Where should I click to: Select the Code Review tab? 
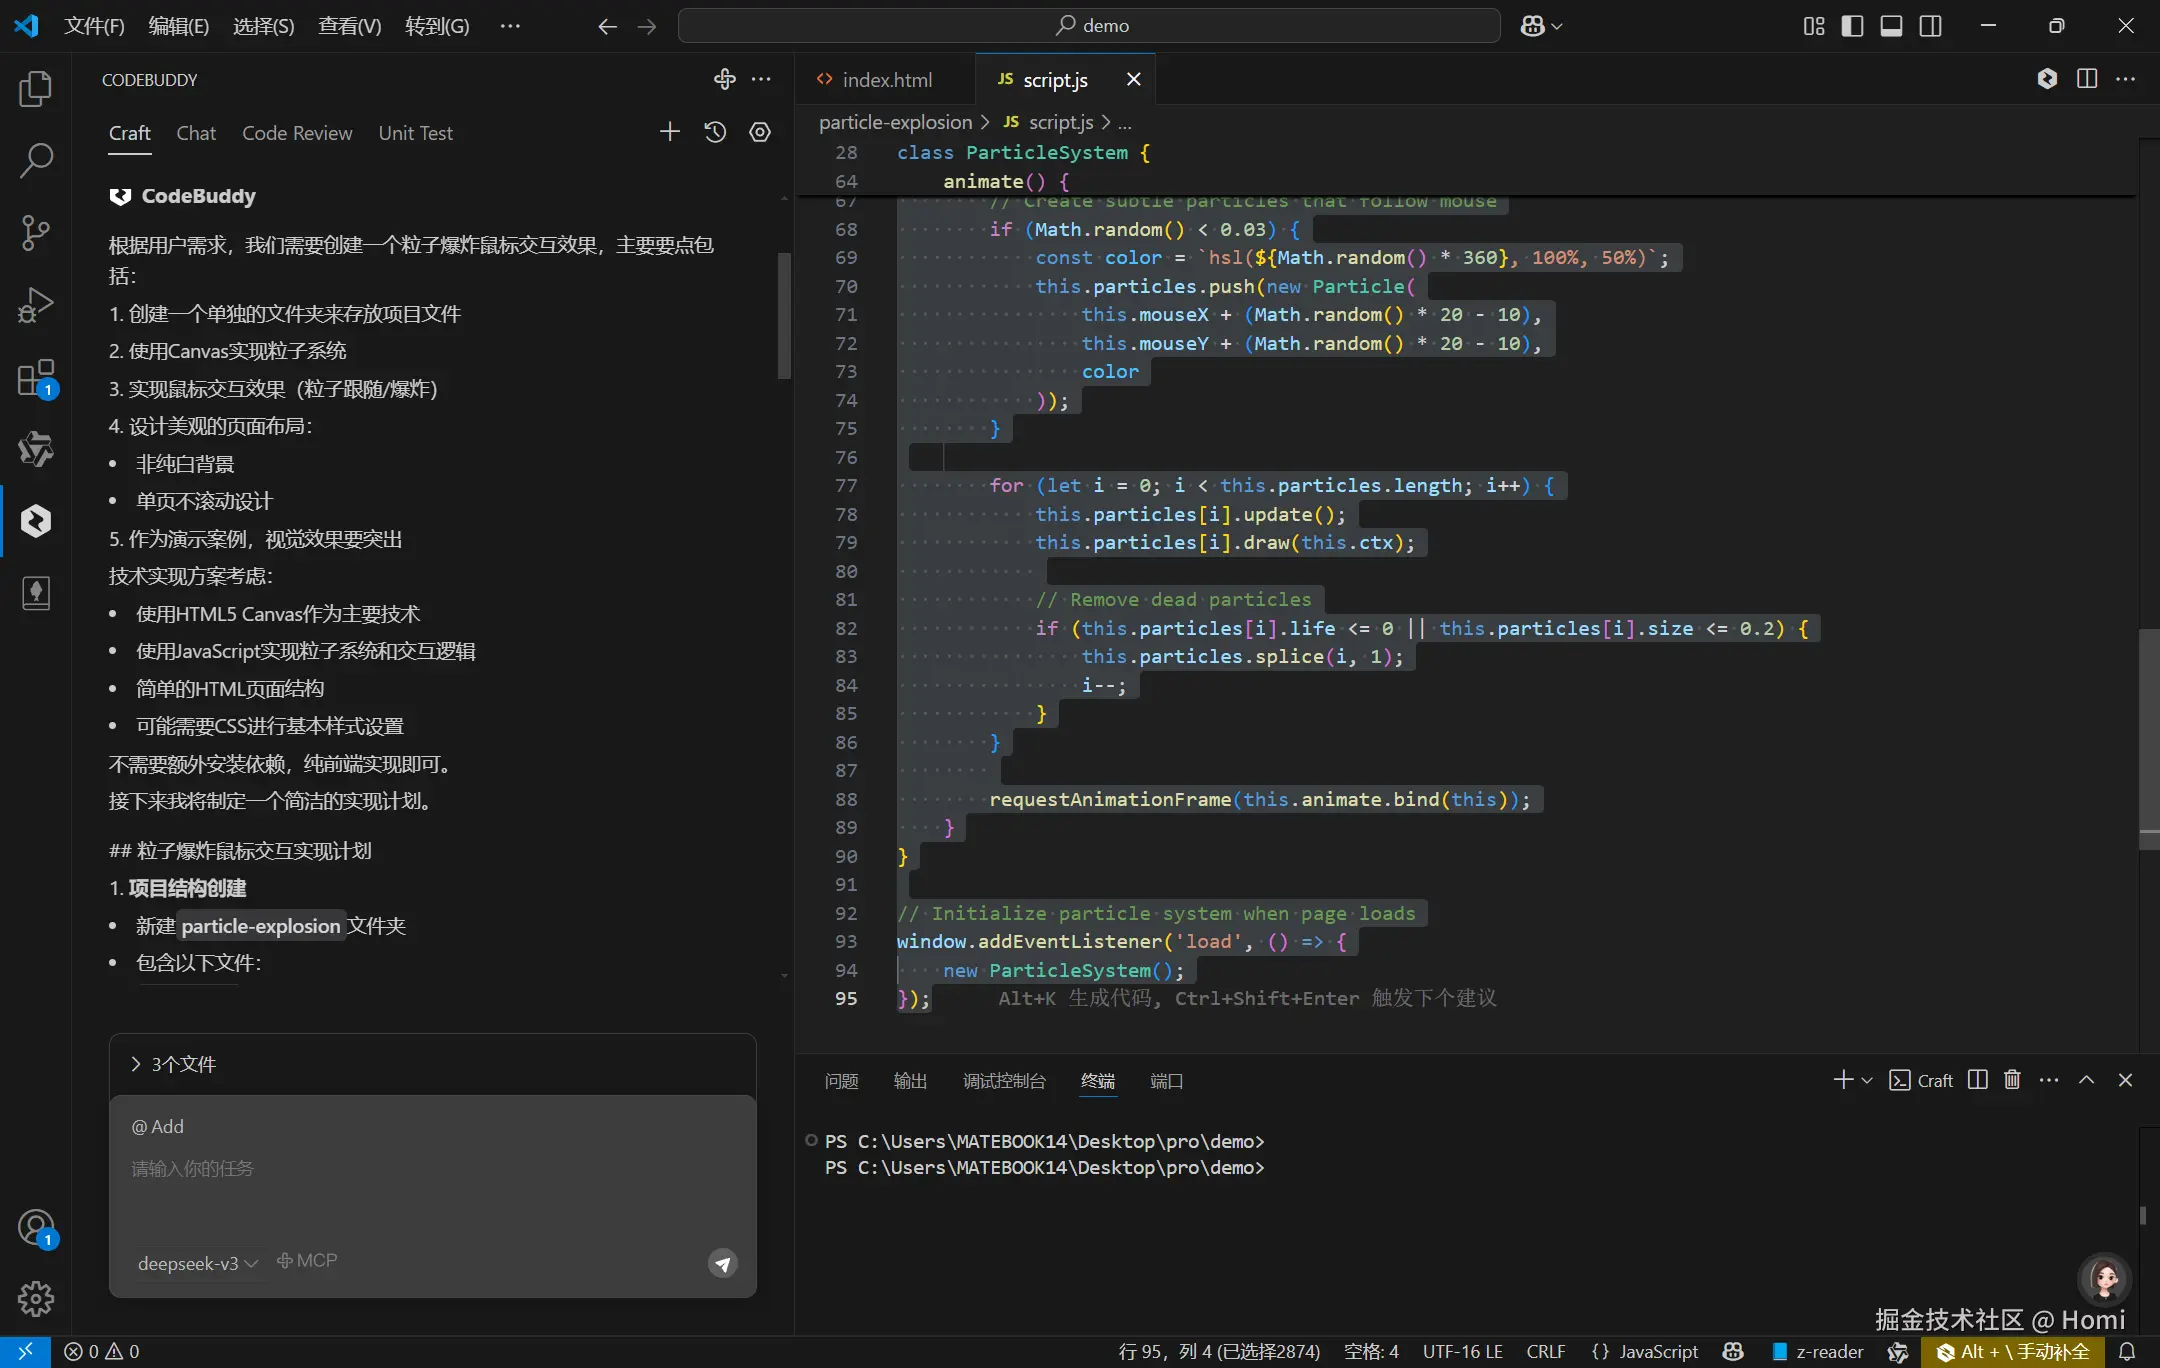297,133
